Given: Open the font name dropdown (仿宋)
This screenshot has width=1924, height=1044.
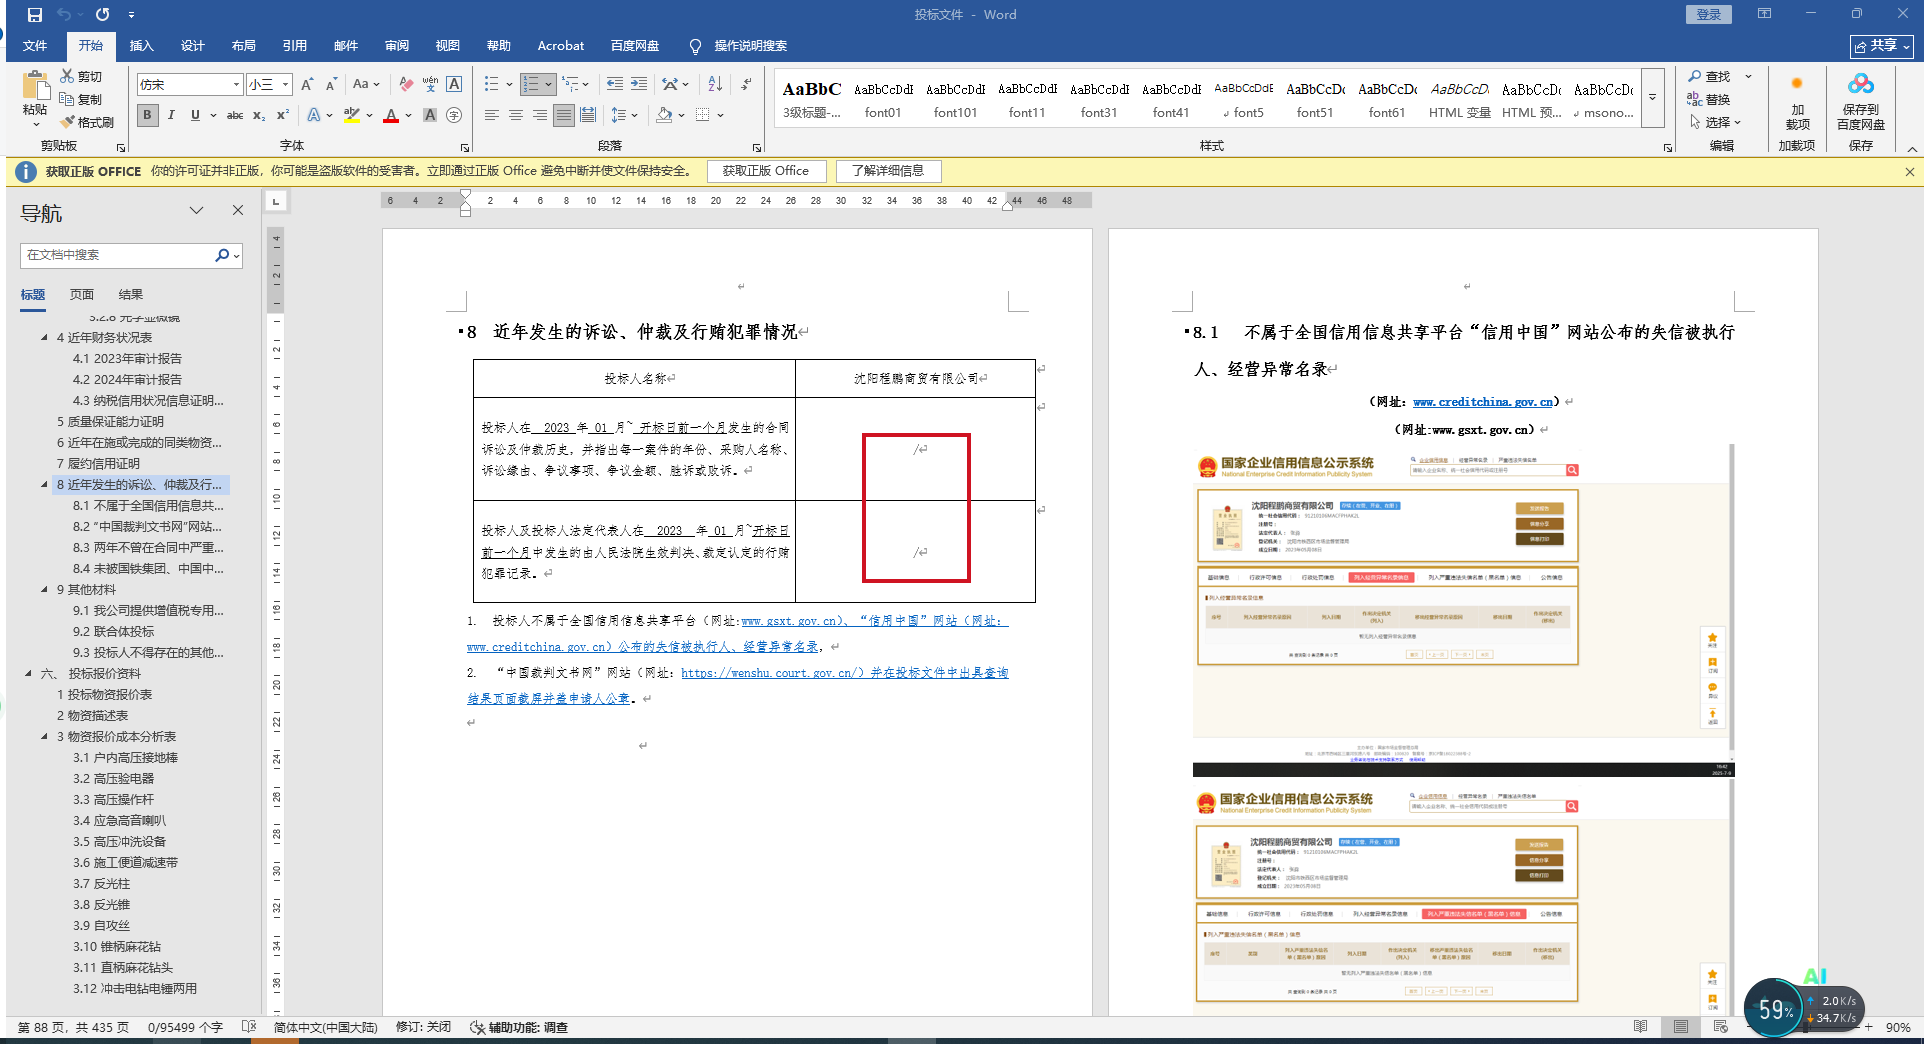Looking at the screenshot, I should 236,85.
